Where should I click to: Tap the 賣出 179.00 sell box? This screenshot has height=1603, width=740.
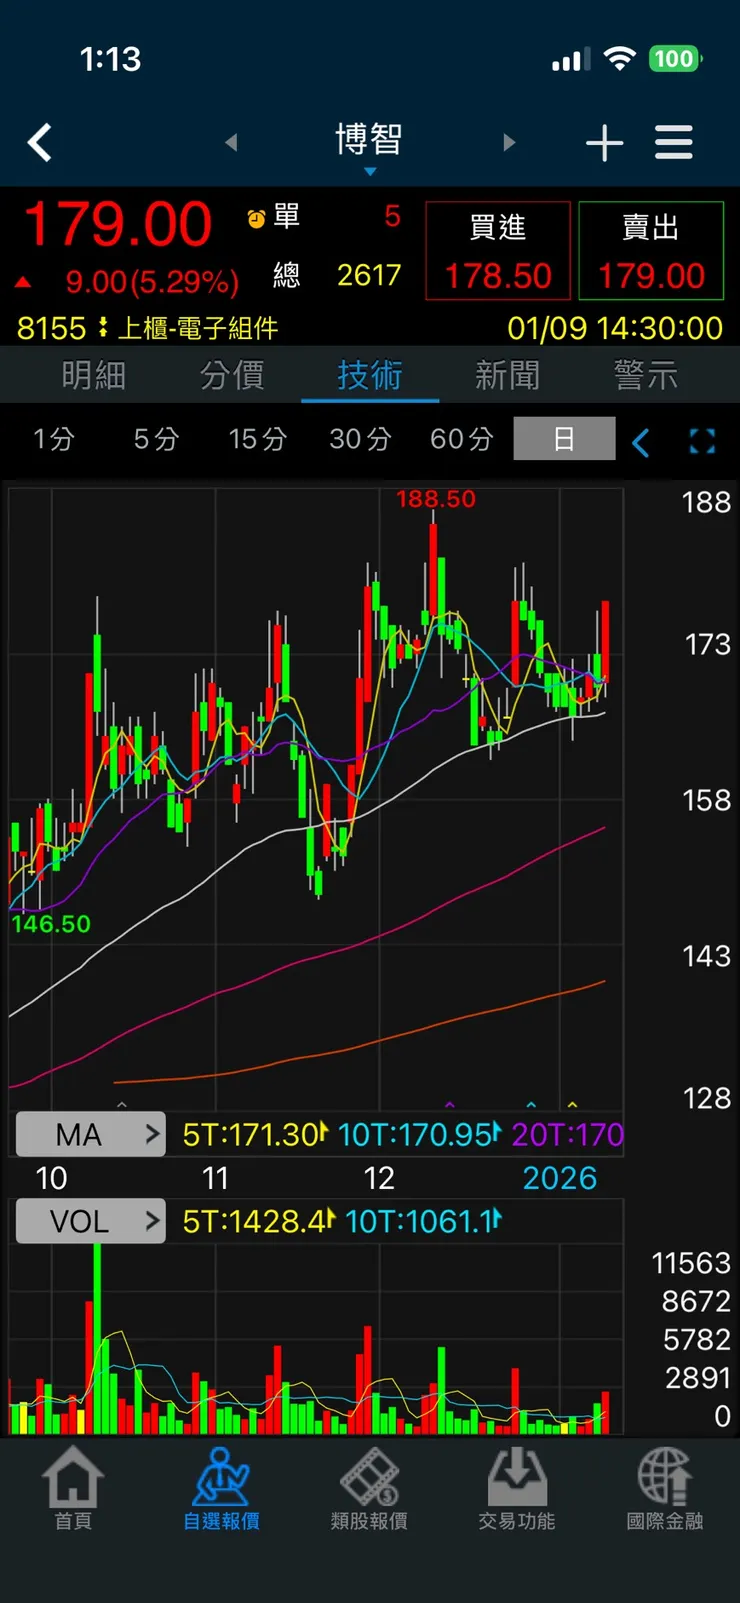[651, 251]
